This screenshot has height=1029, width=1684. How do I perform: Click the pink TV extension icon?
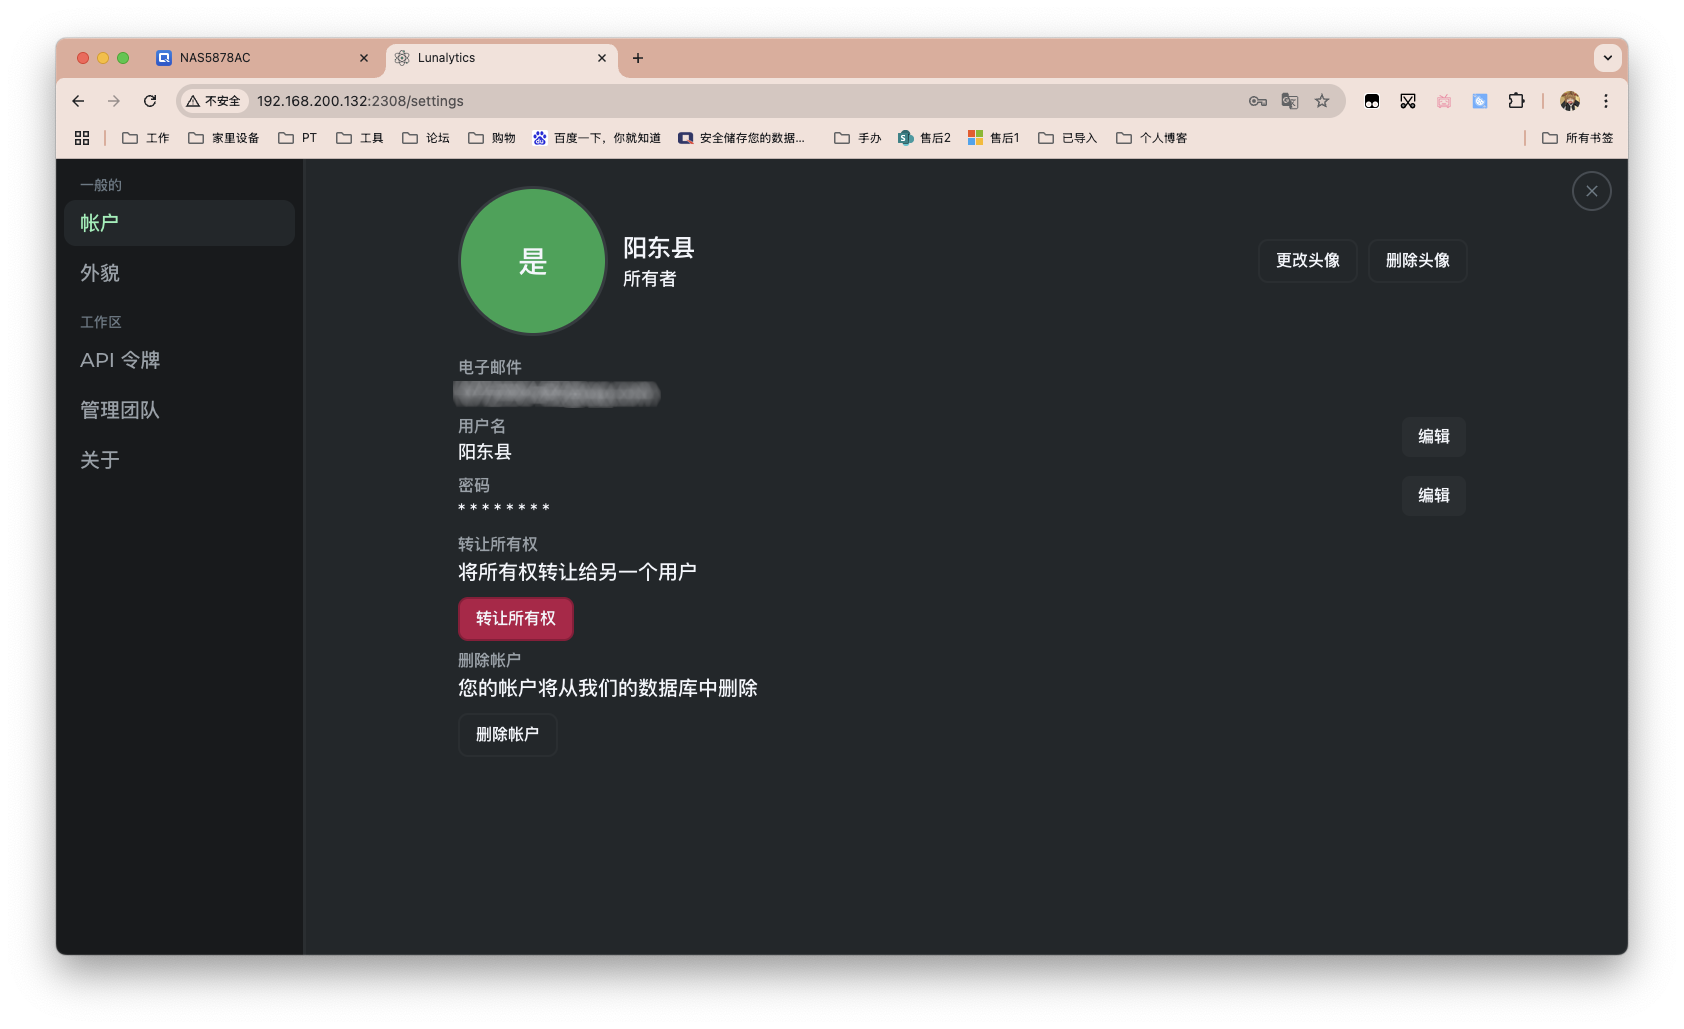click(1444, 101)
